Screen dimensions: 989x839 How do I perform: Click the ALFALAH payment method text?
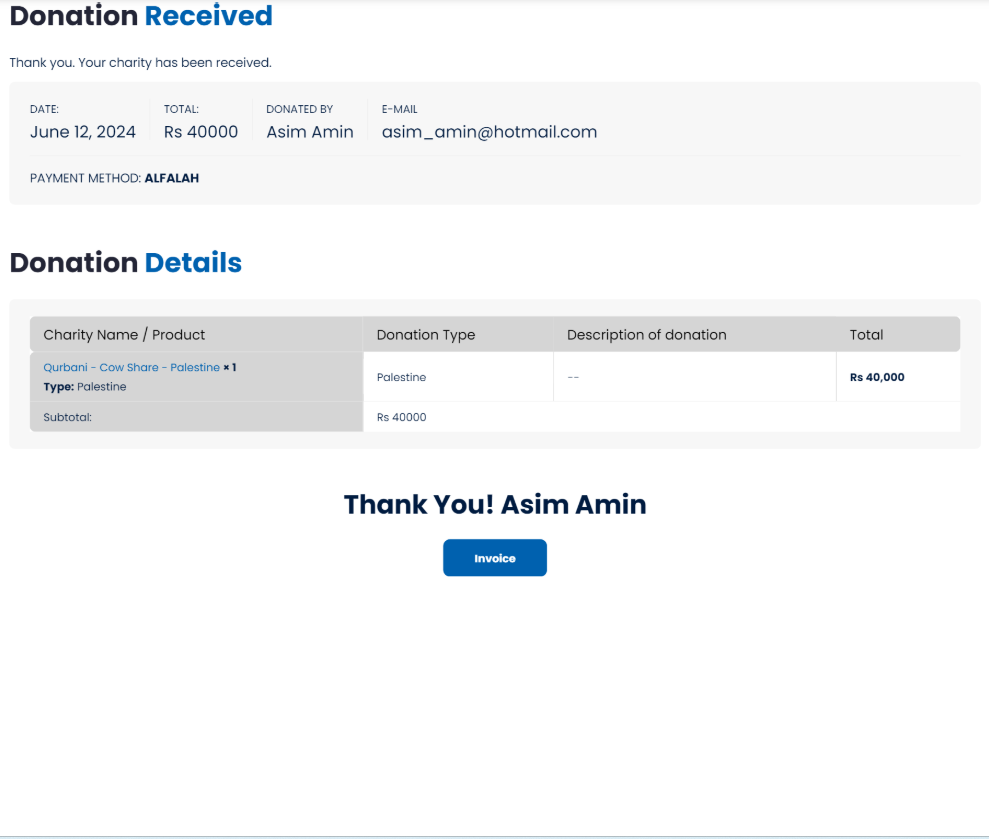[x=171, y=179]
